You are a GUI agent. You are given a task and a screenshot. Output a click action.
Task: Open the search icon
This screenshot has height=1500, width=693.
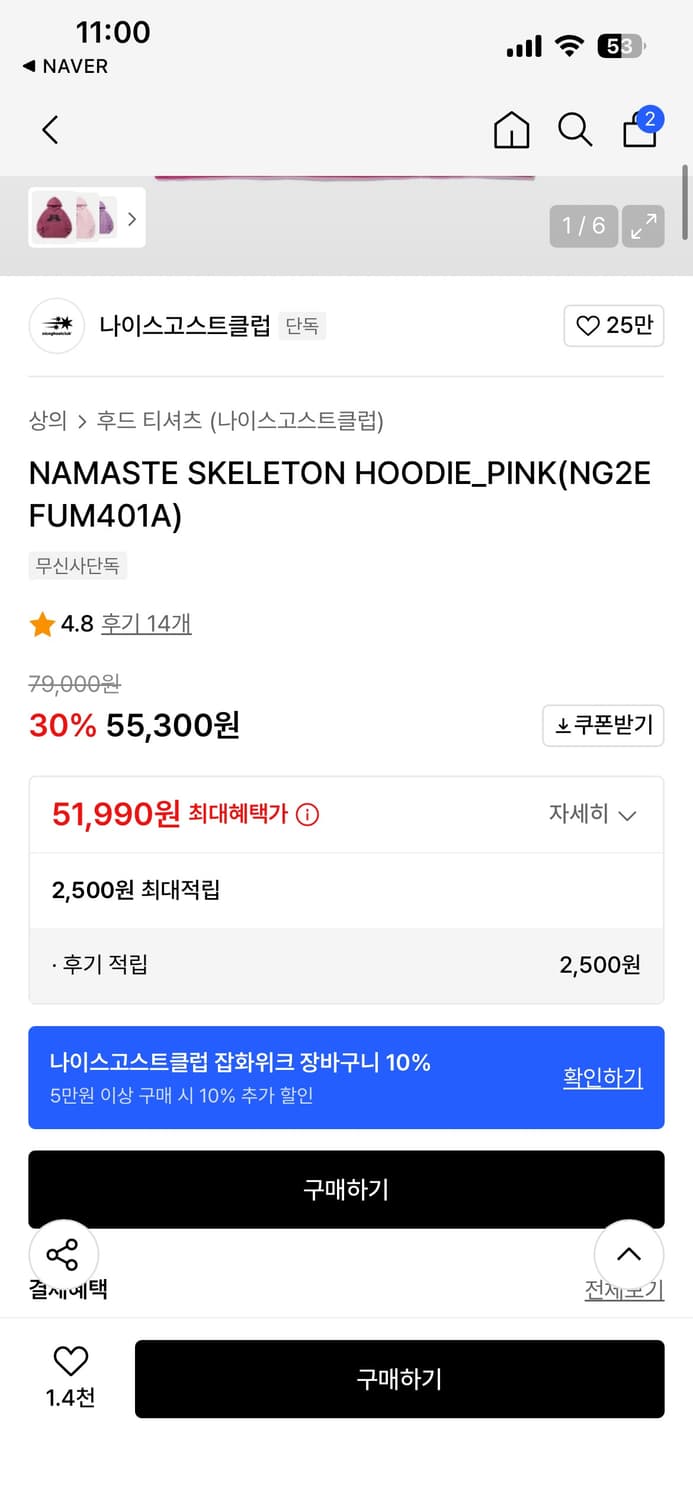pyautogui.click(x=575, y=130)
